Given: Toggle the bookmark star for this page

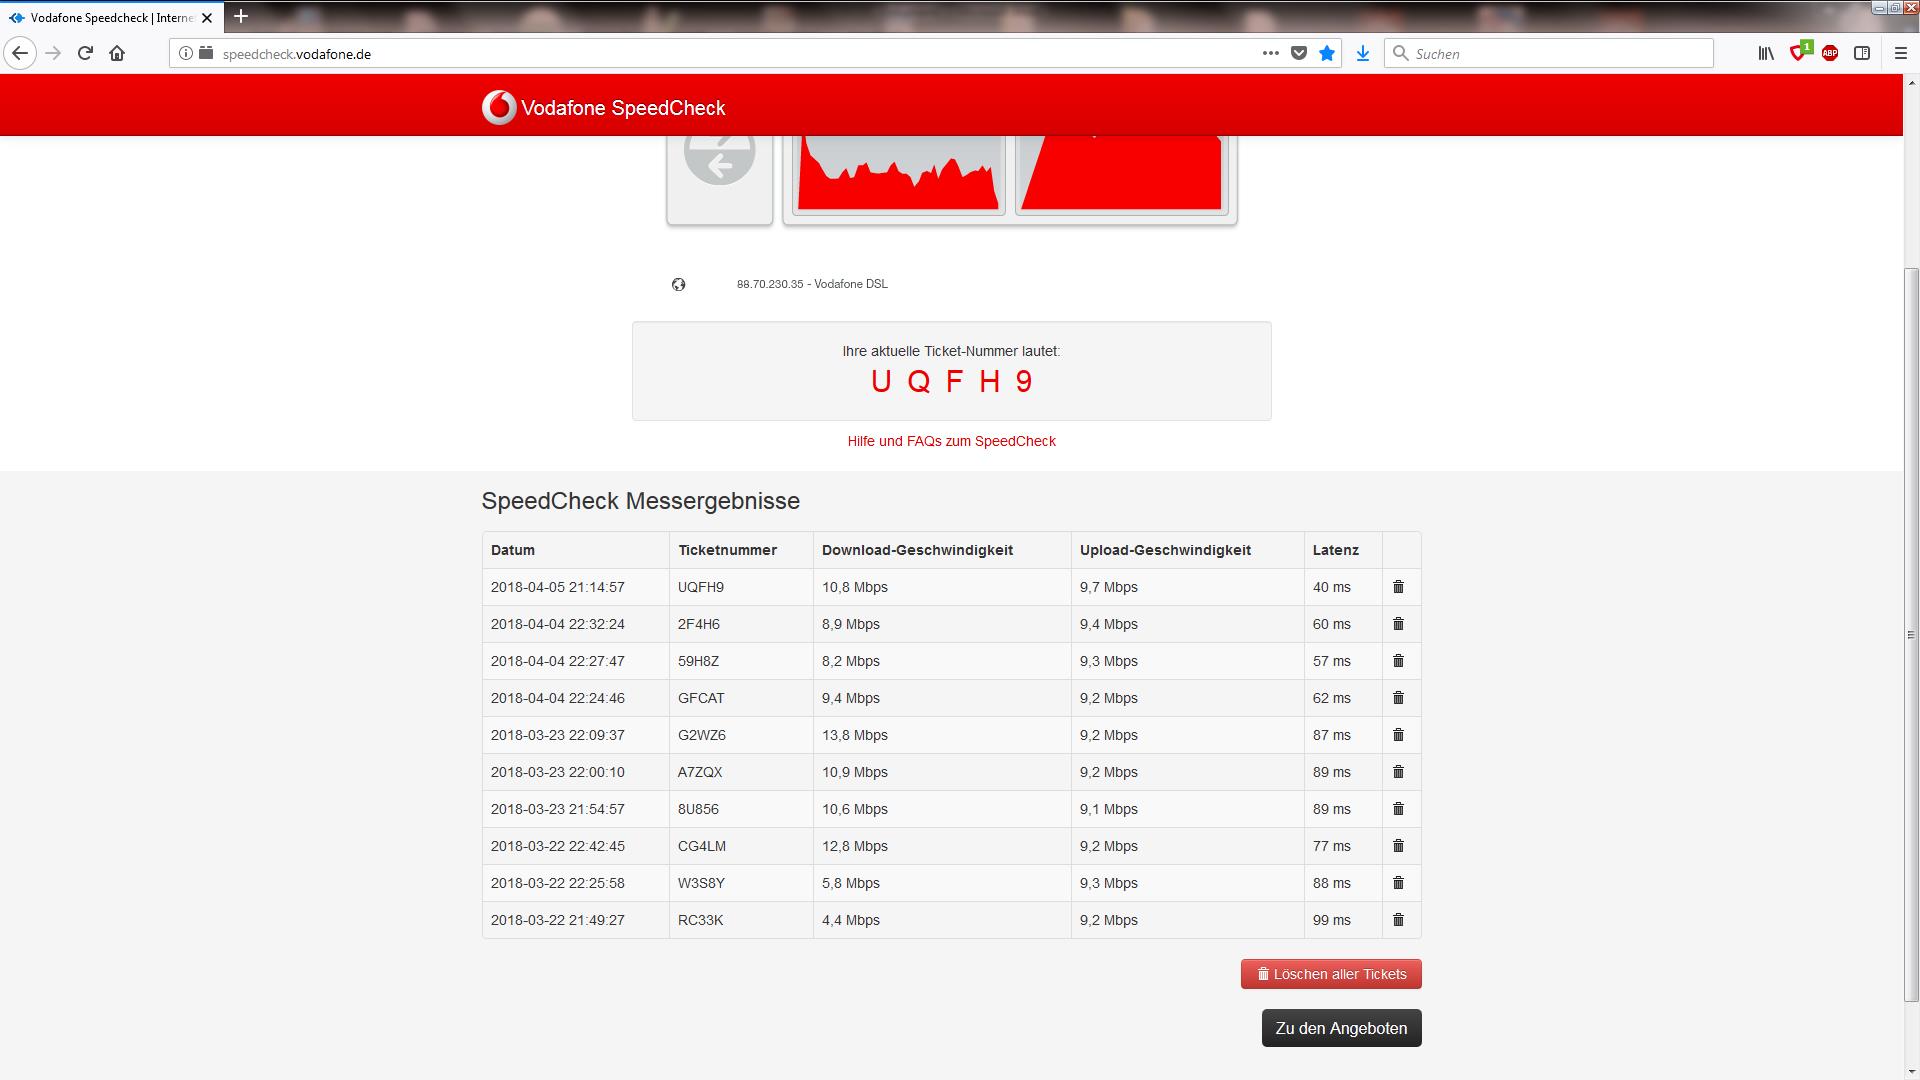Looking at the screenshot, I should coord(1327,54).
